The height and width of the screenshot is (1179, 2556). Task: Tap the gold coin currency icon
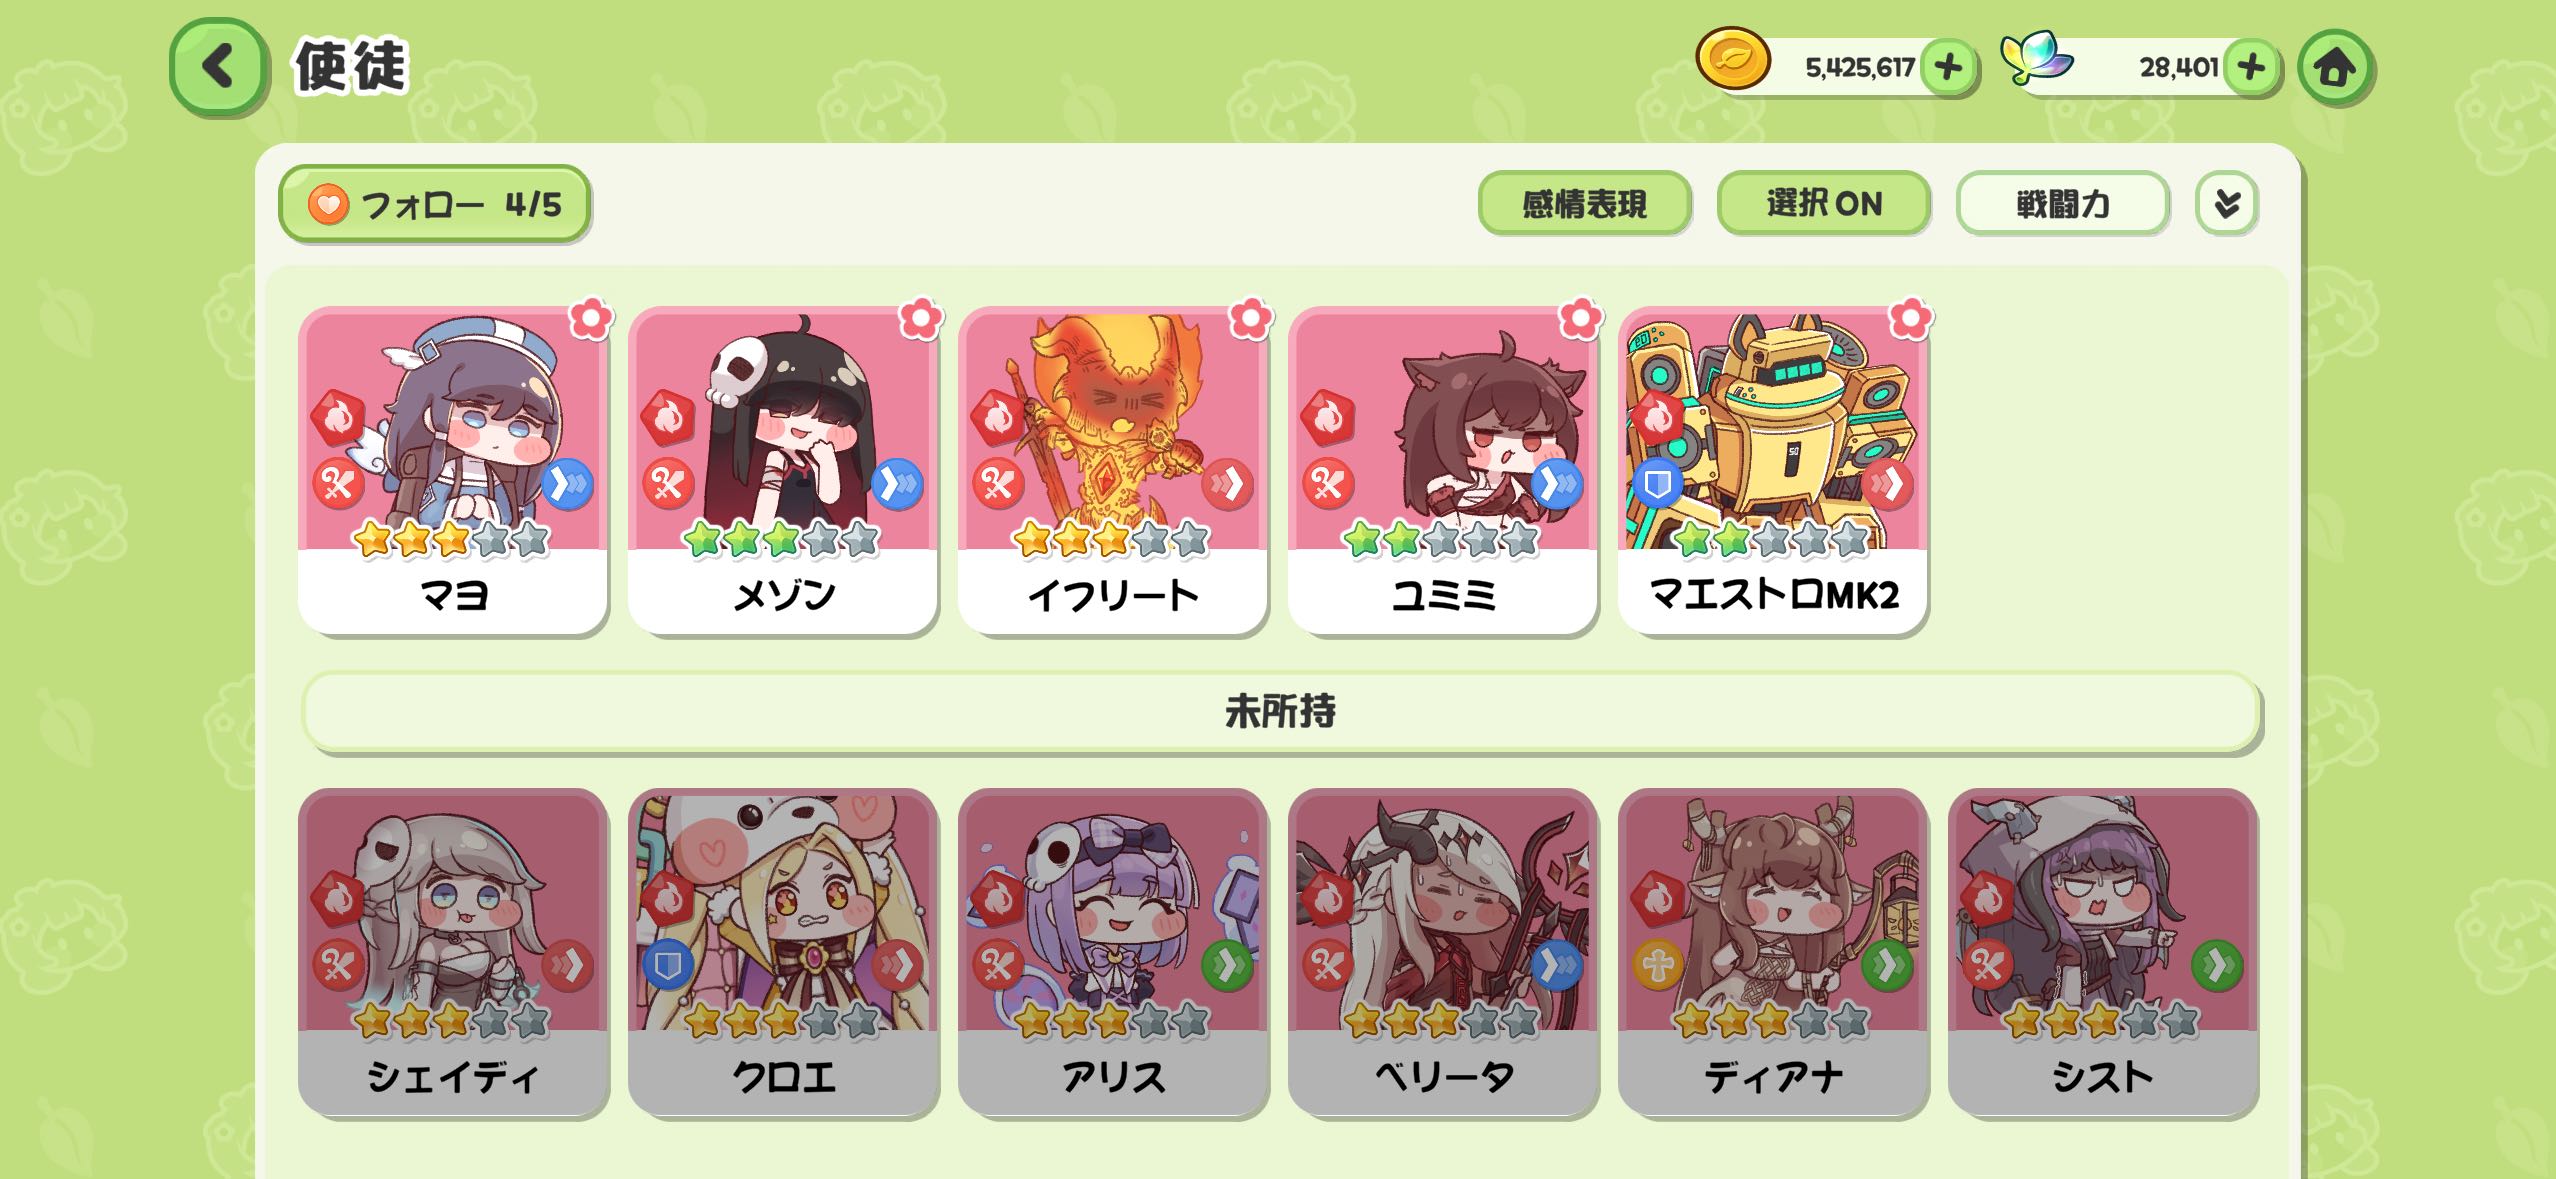(1733, 60)
